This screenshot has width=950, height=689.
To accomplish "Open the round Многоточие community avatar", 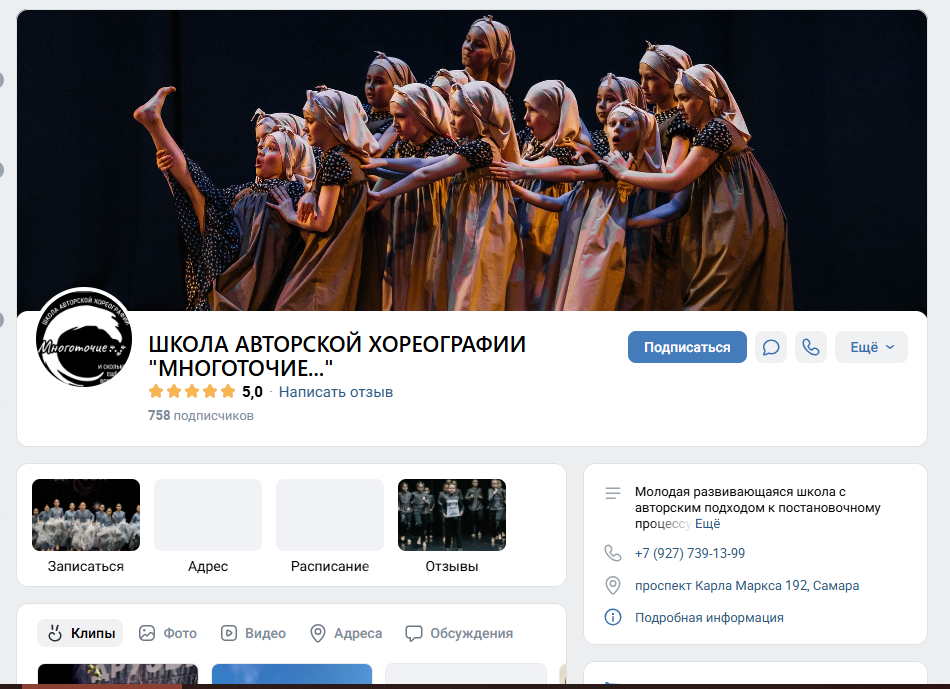I will tap(84, 337).
